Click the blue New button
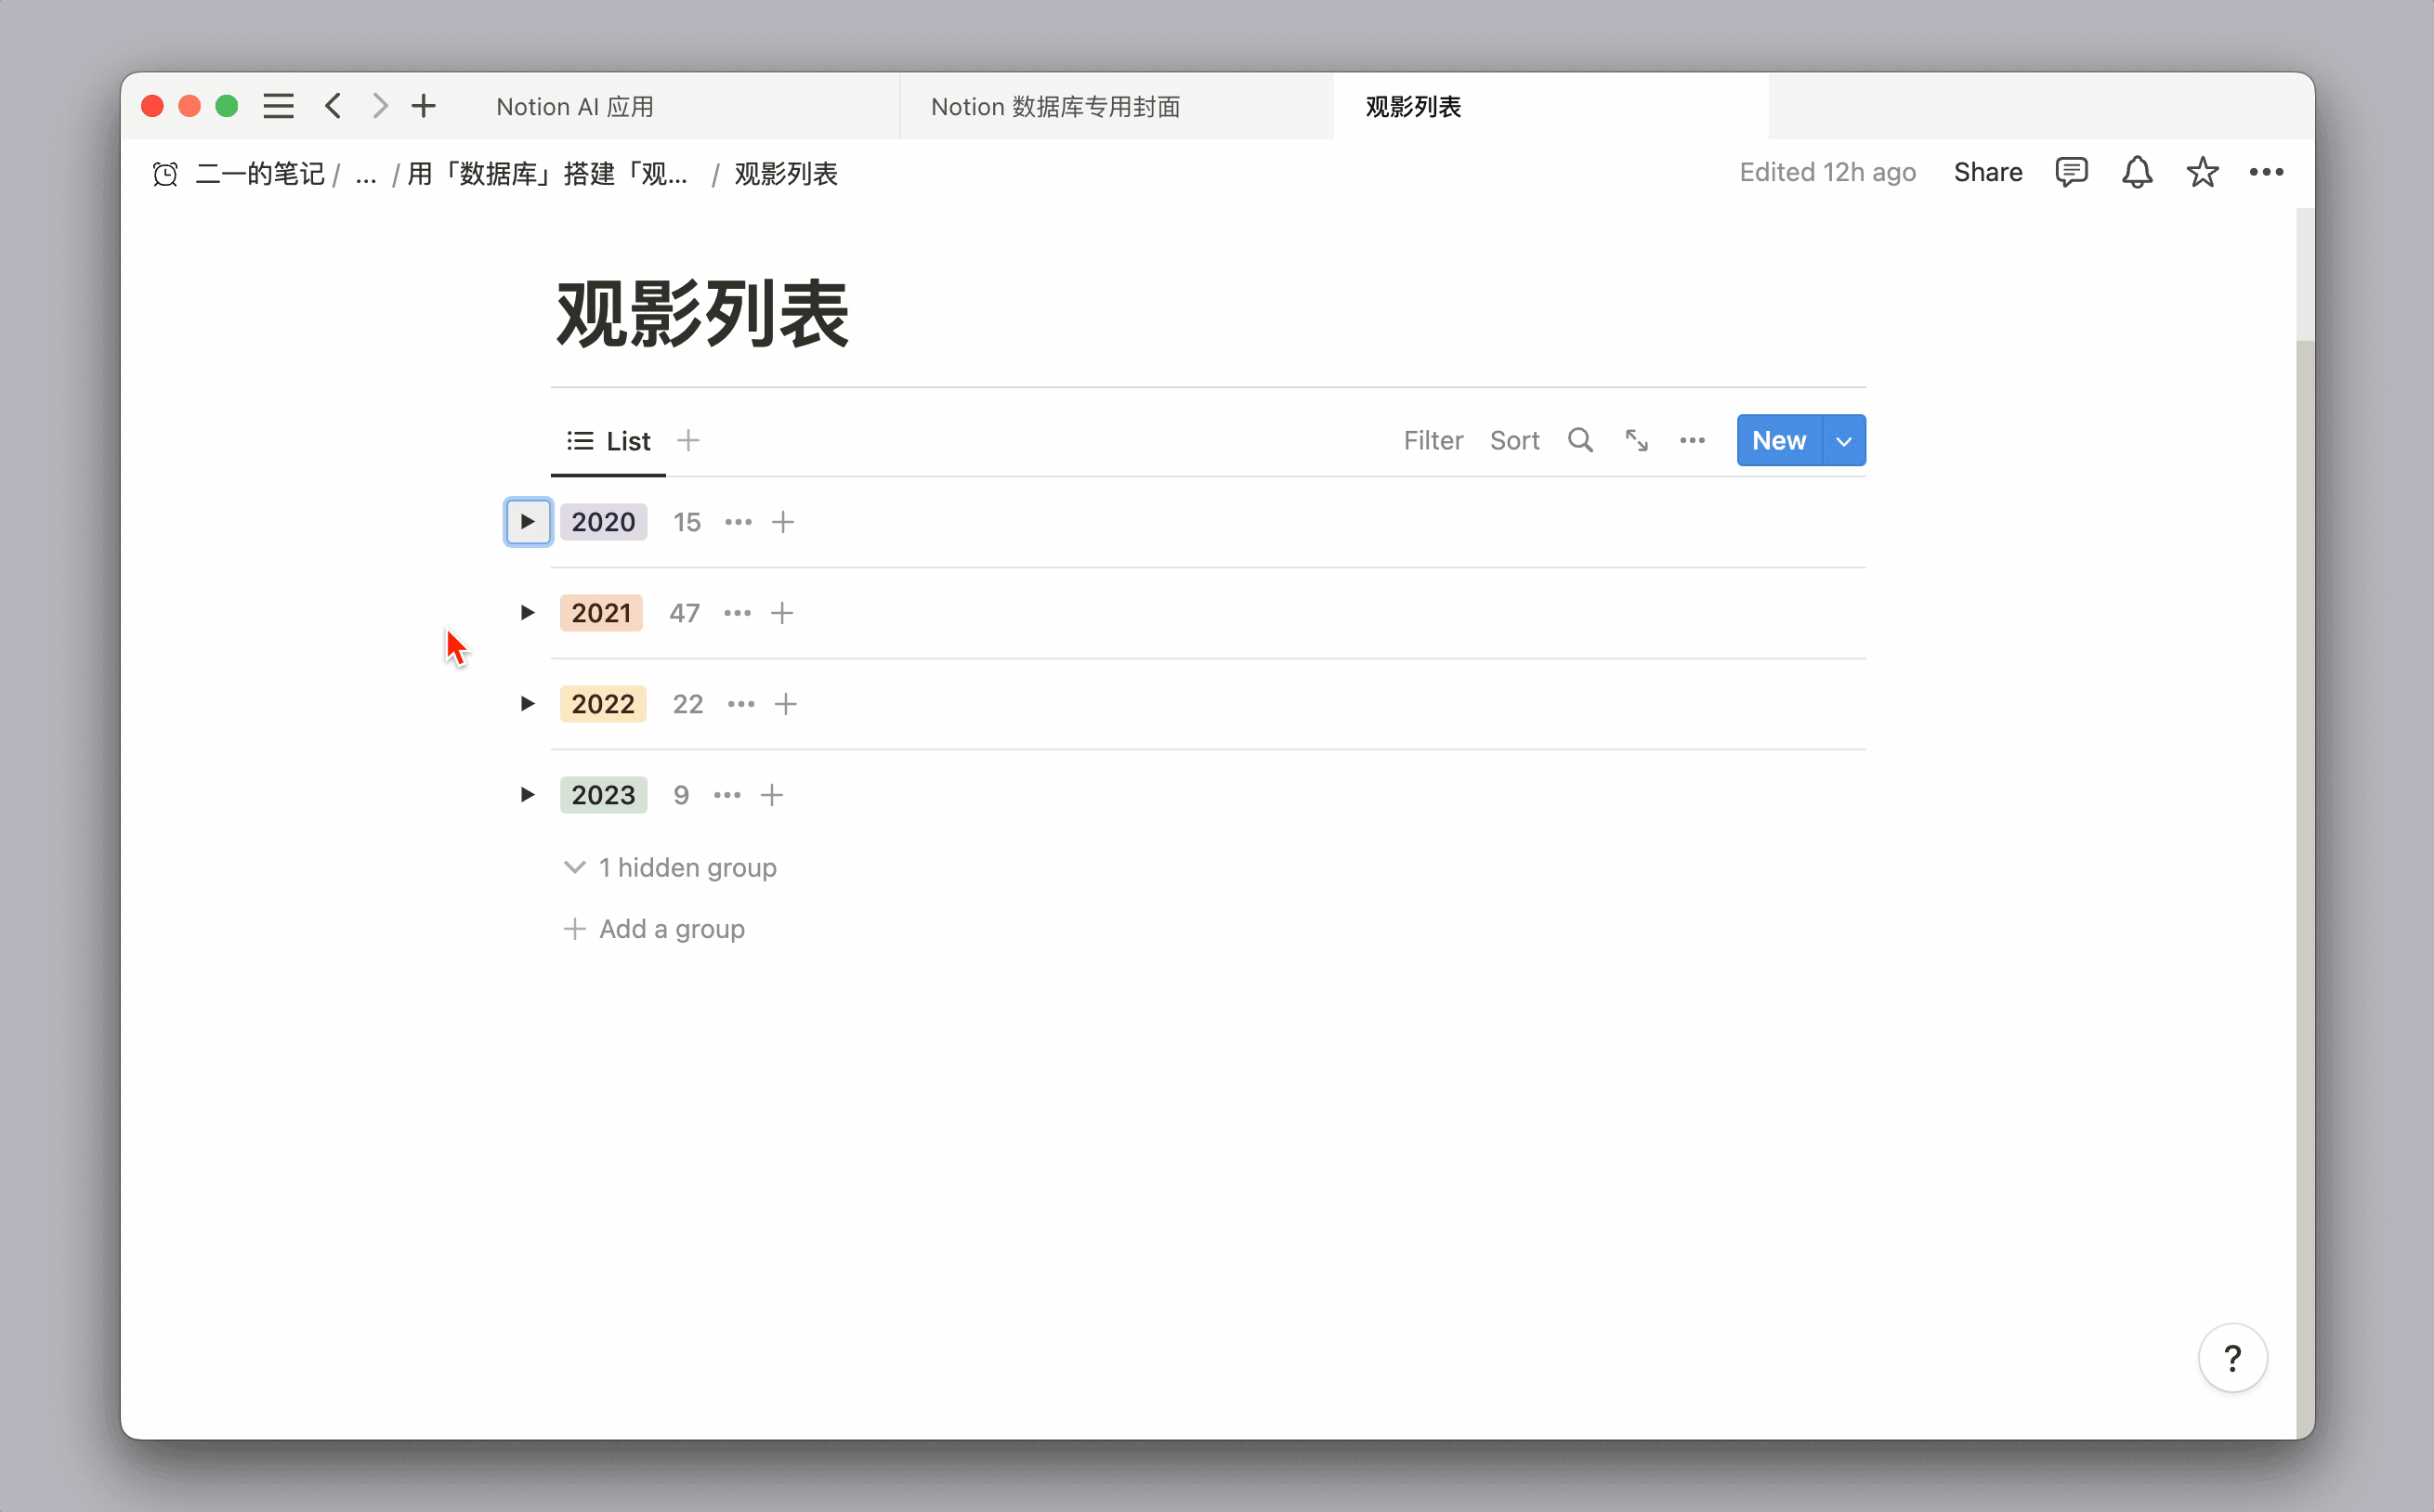Screen dimensions: 2434x1512 (1779, 440)
